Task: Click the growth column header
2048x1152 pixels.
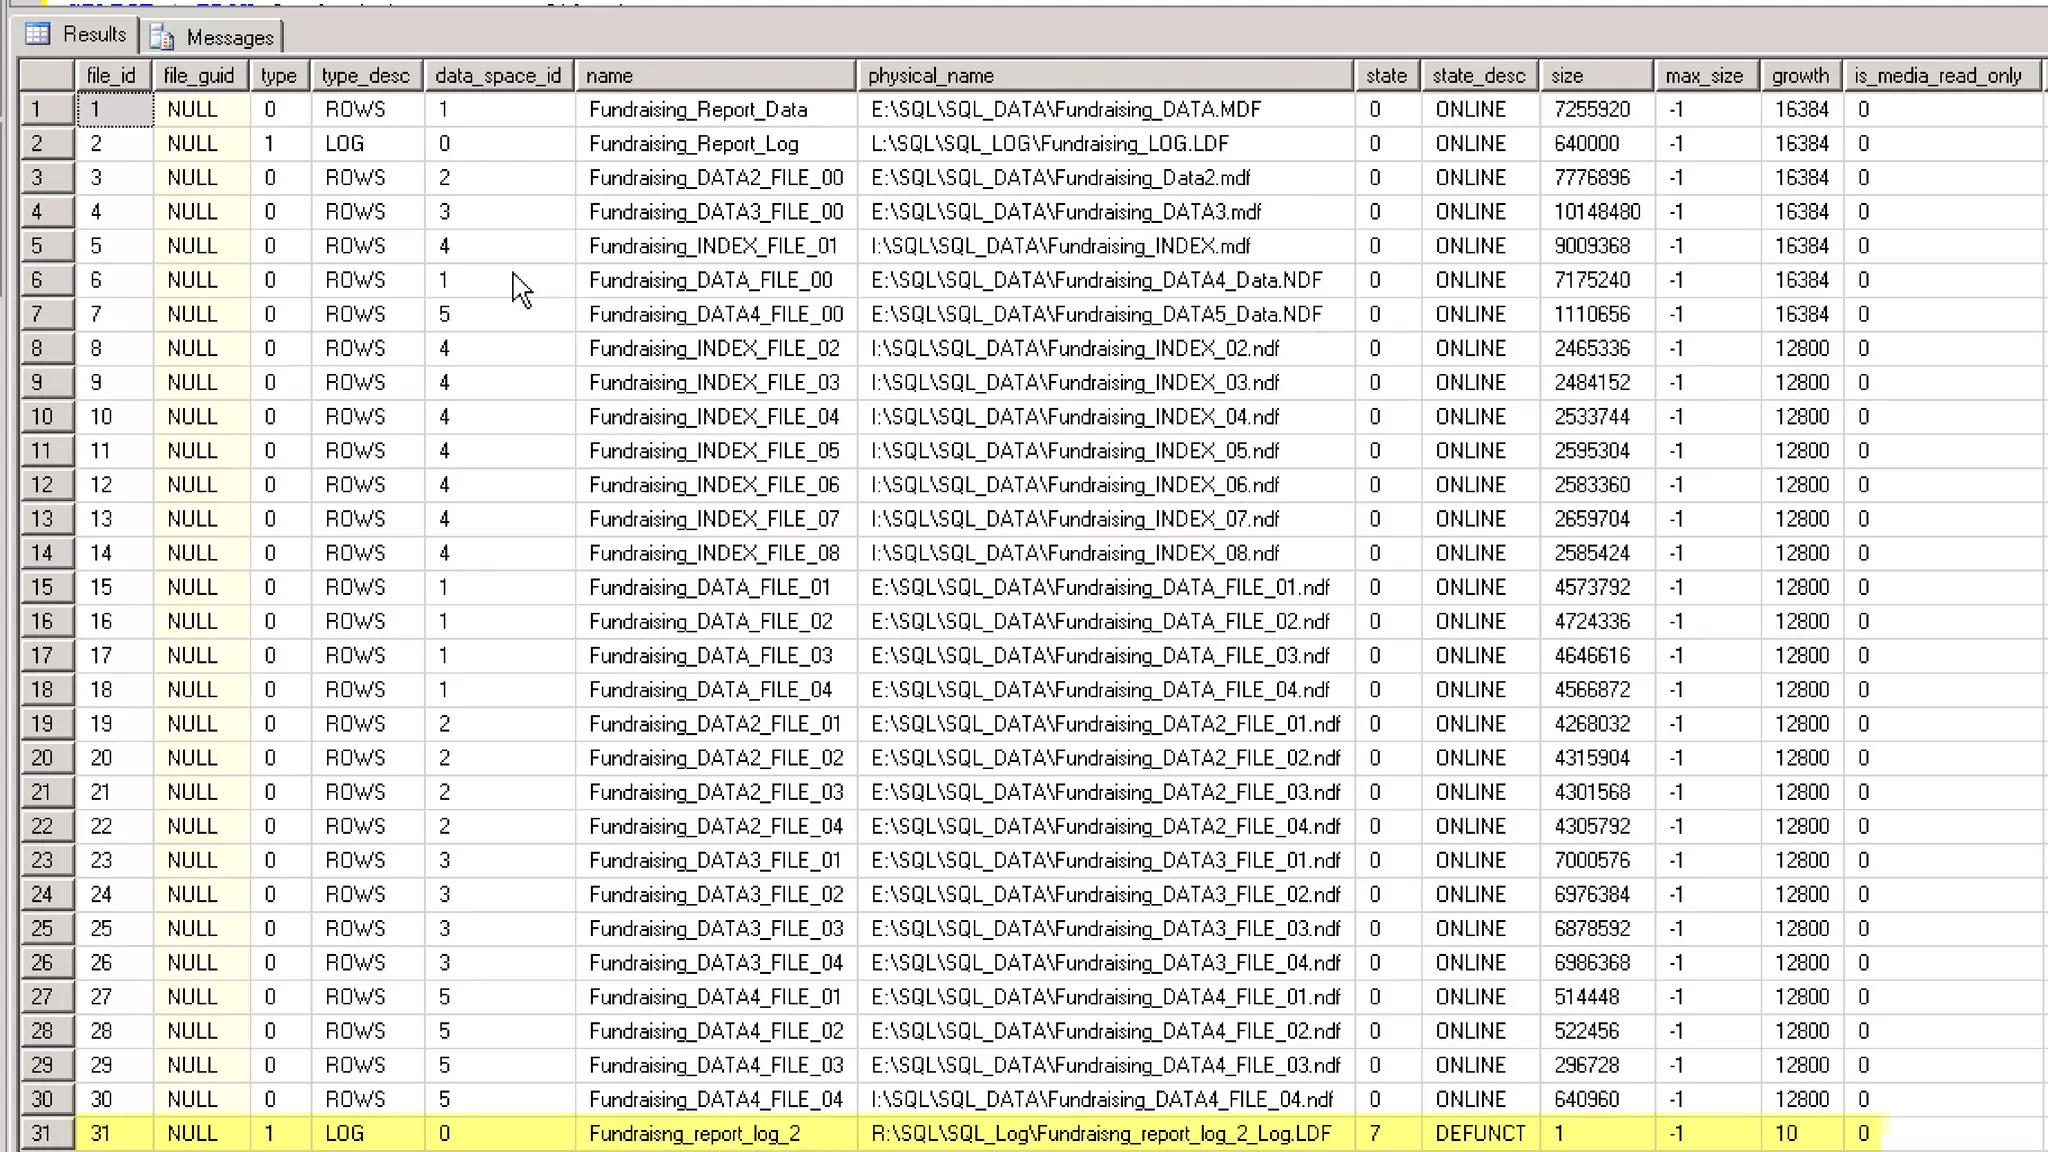Action: point(1799,76)
